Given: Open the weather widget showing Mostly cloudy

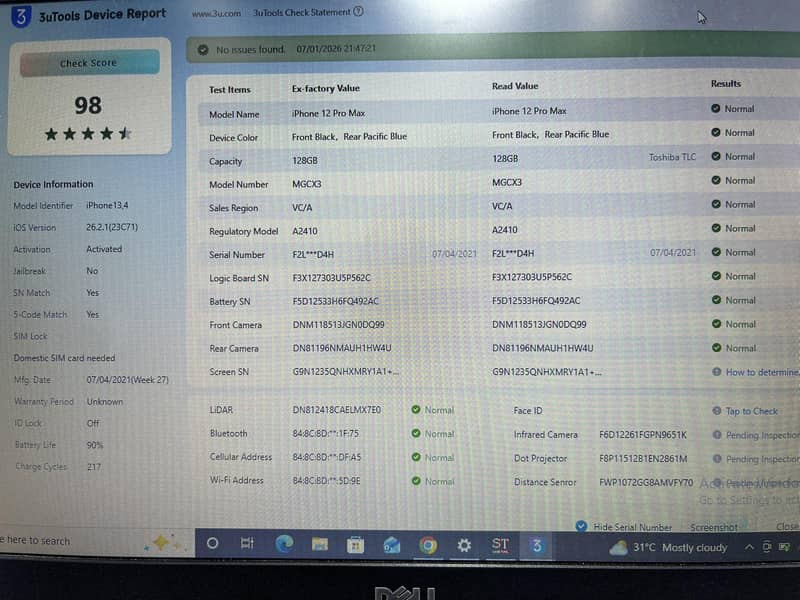Looking at the screenshot, I should tap(668, 547).
